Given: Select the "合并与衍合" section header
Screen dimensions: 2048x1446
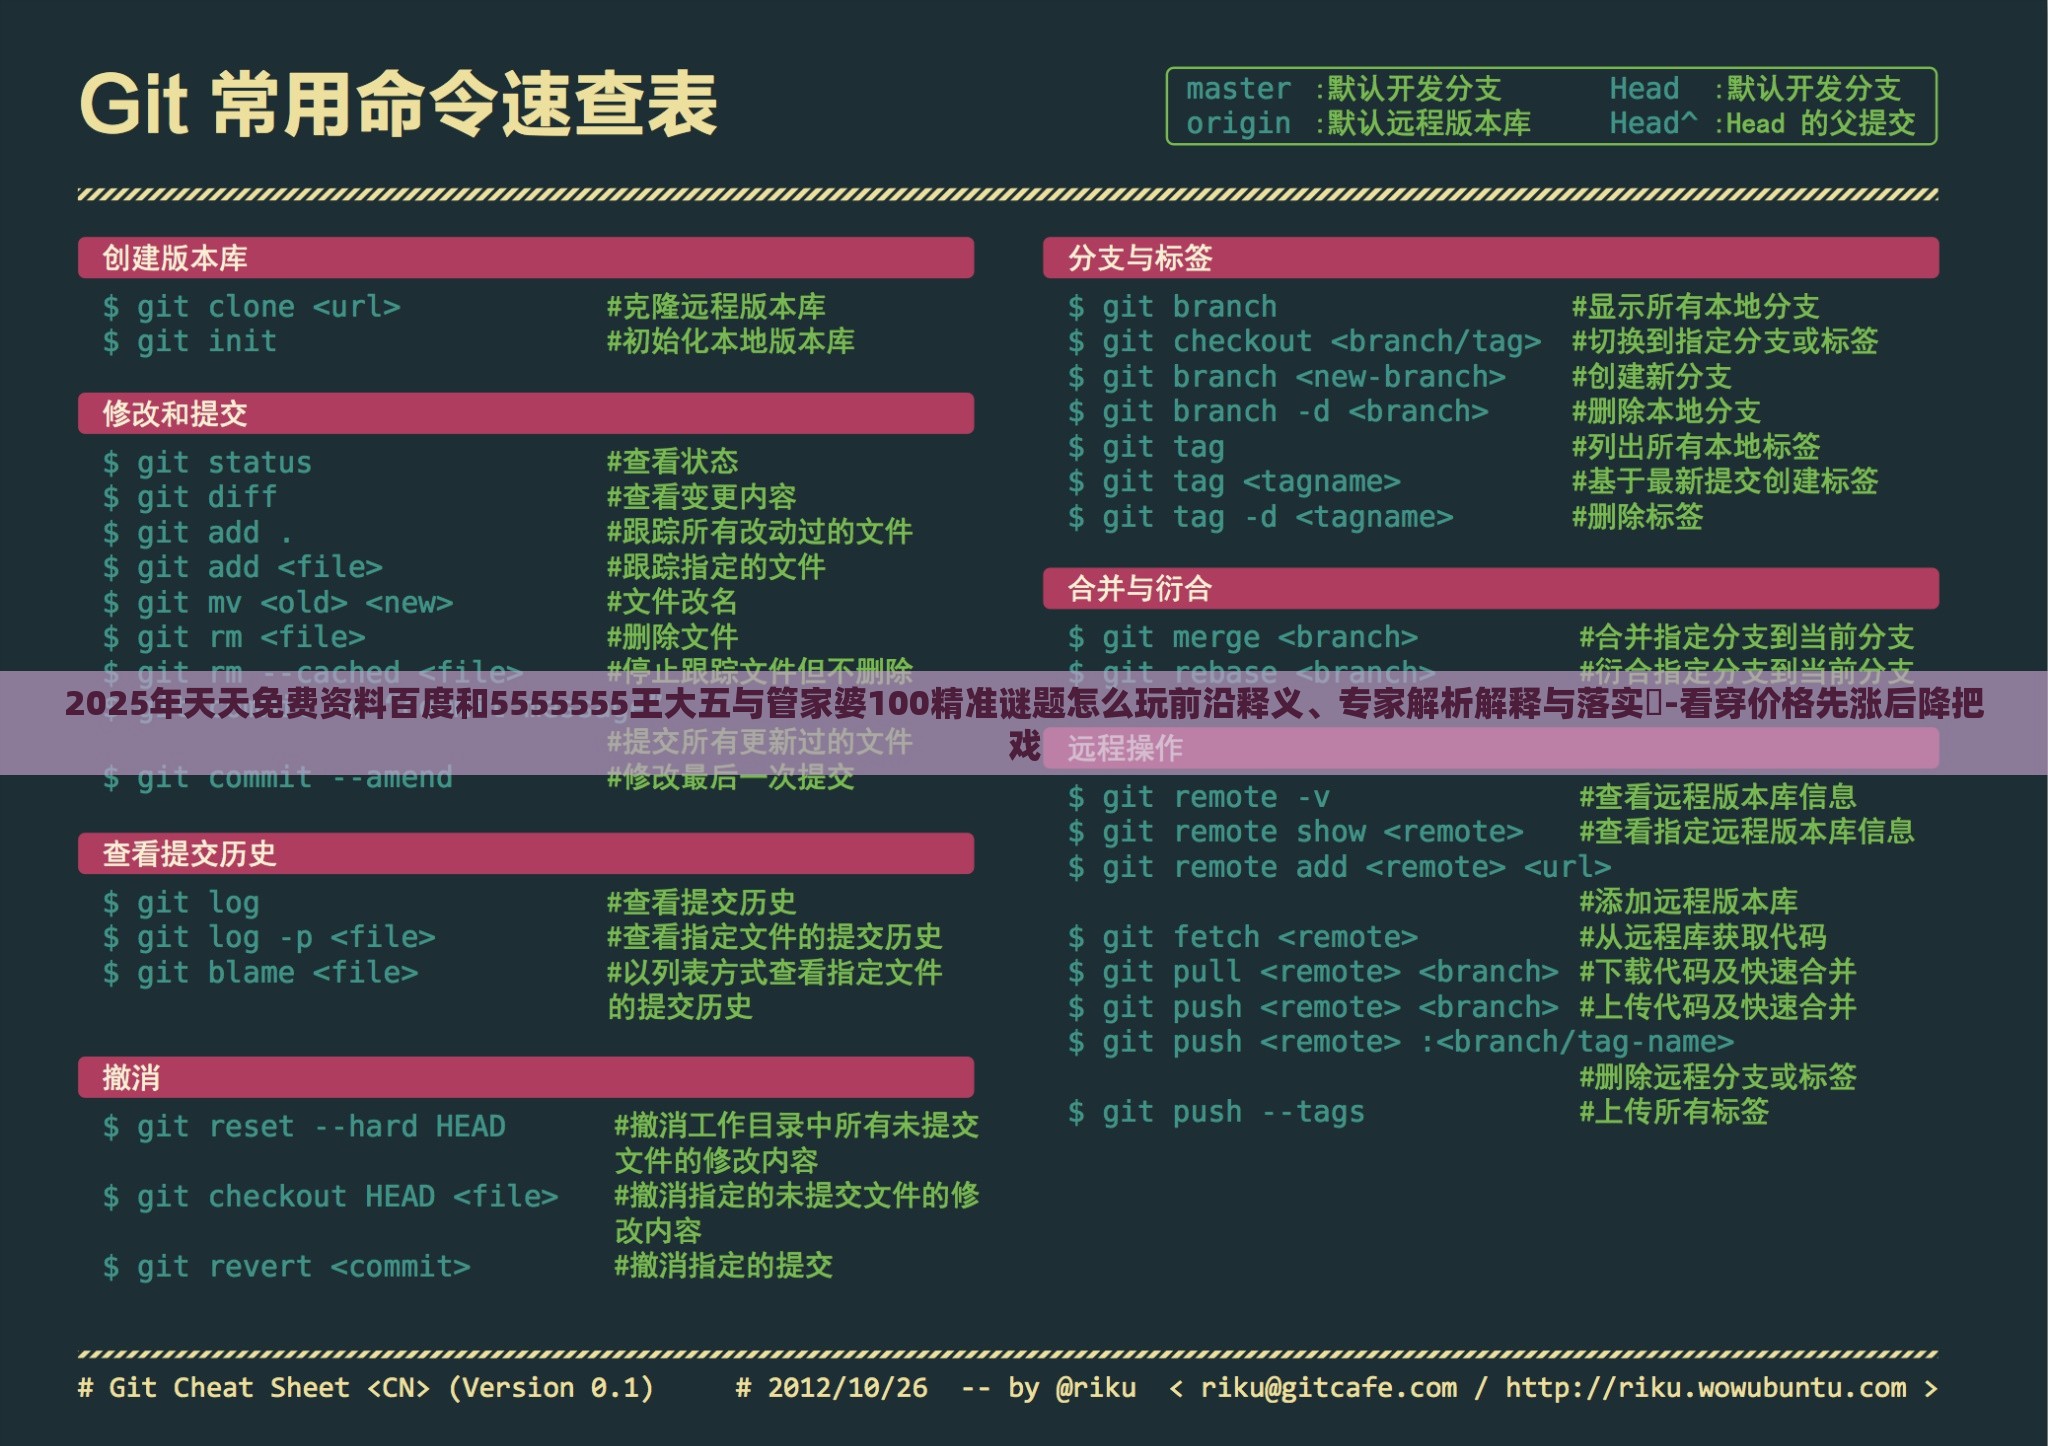Looking at the screenshot, I should [1491, 588].
